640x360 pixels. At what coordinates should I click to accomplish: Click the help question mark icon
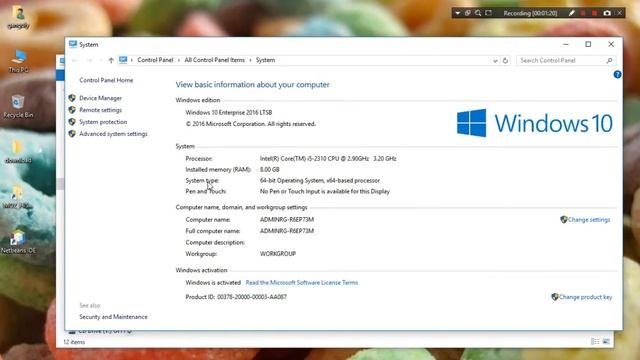pyautogui.click(x=617, y=74)
